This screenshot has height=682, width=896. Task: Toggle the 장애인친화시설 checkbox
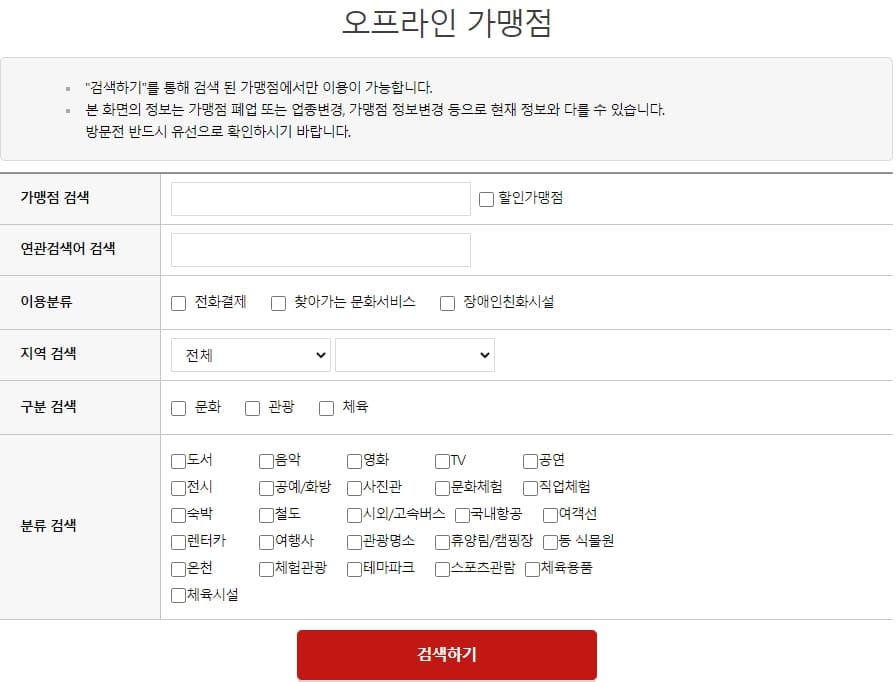447,303
